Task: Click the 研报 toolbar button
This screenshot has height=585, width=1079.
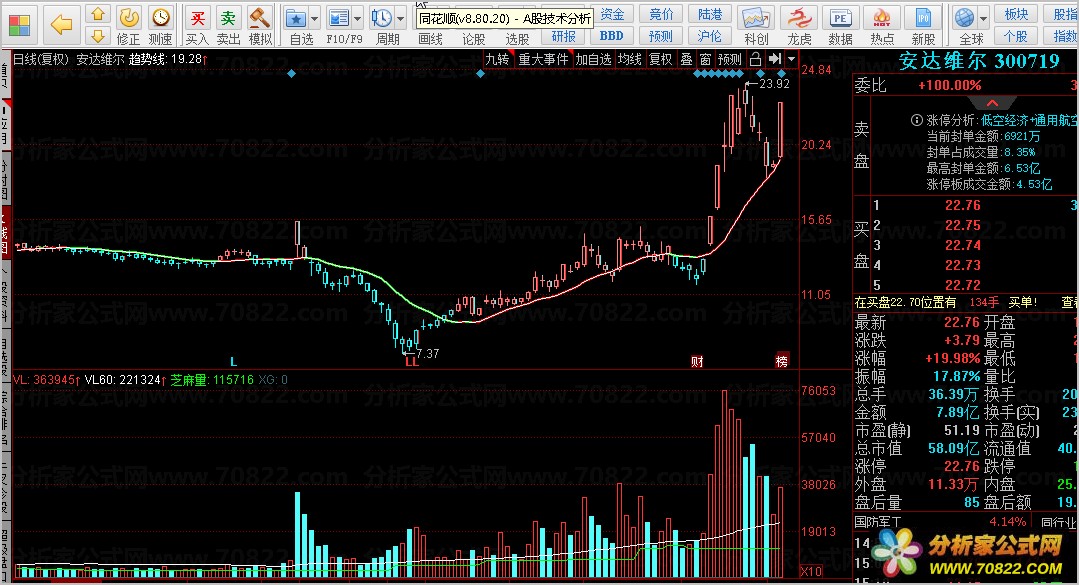Action: point(564,36)
